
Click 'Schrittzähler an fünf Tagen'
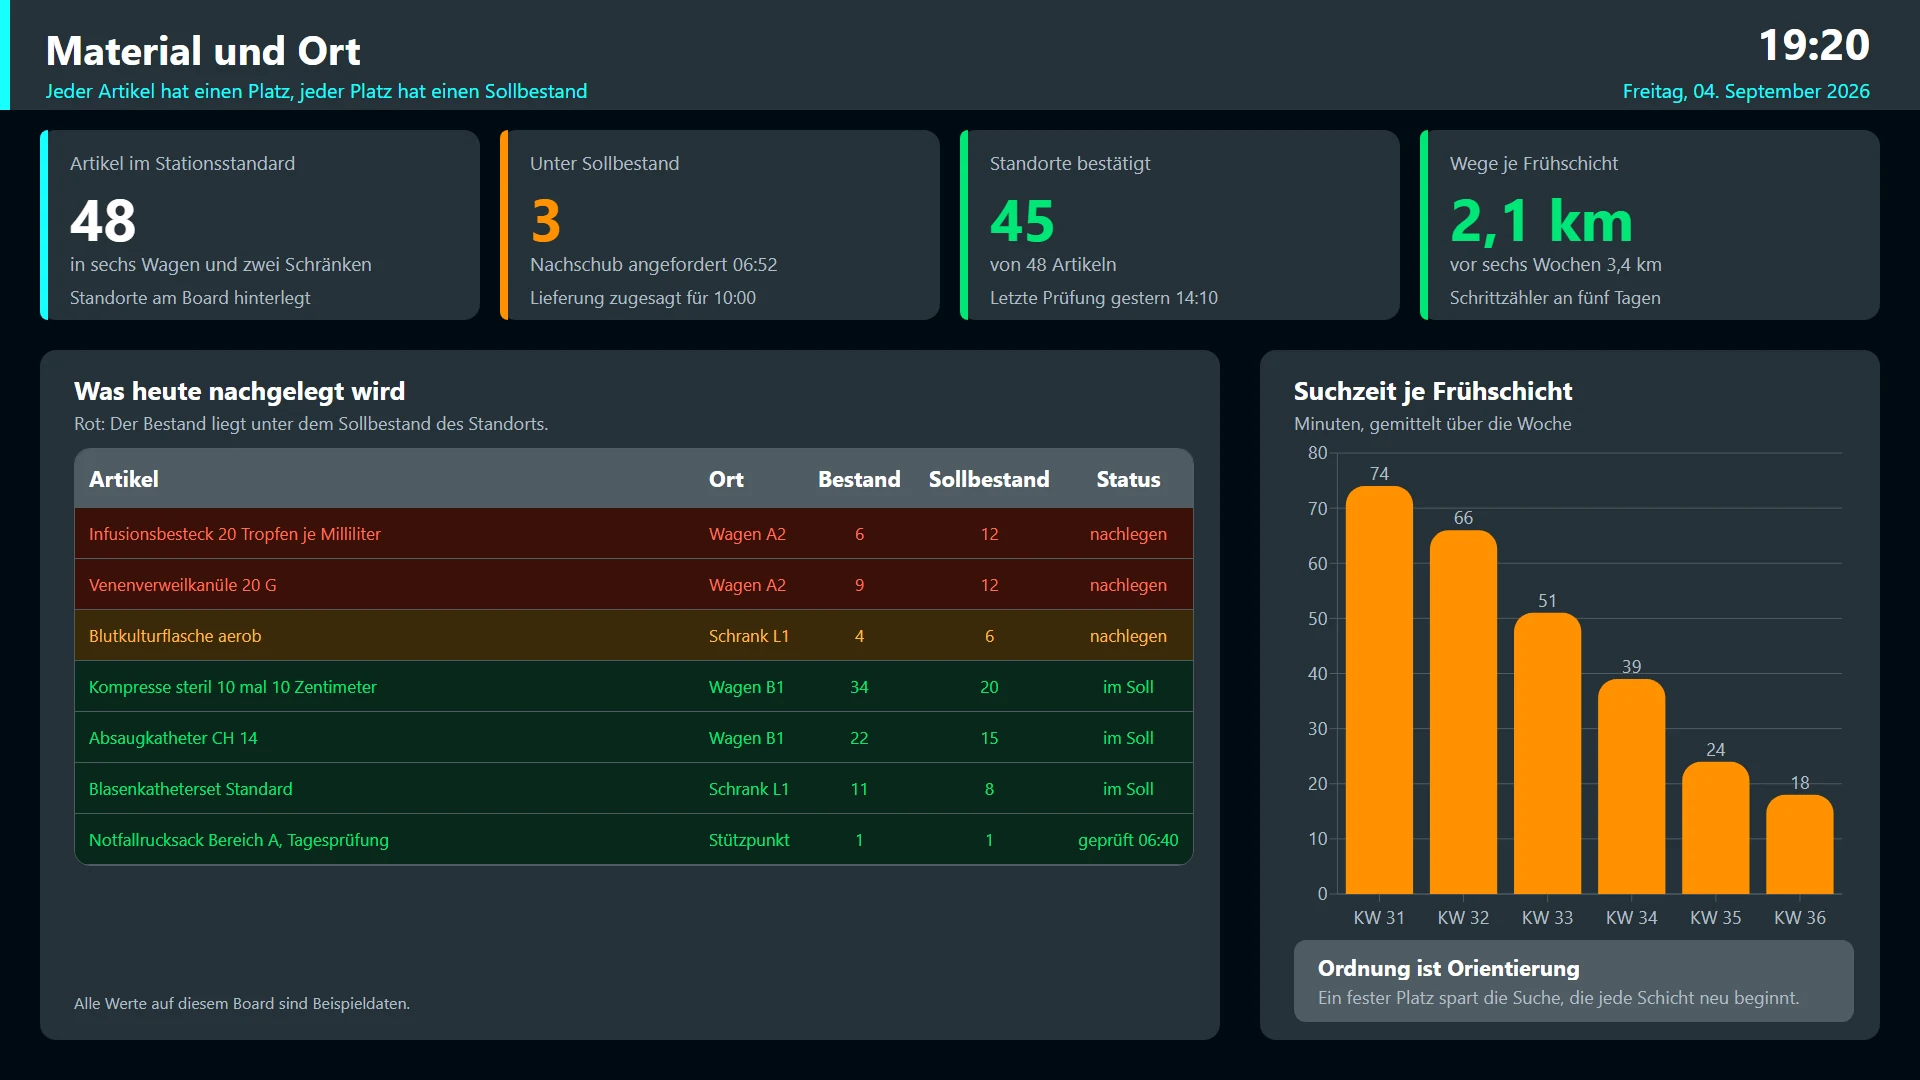click(1555, 297)
